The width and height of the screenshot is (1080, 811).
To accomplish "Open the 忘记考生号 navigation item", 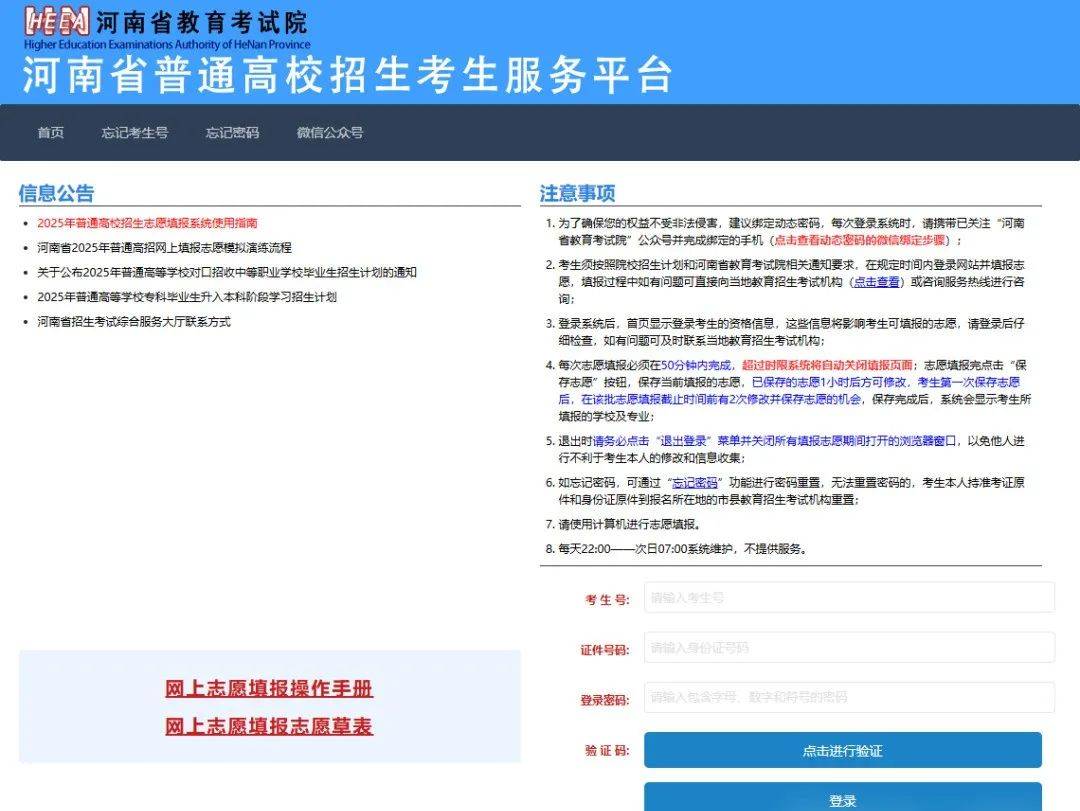I will tap(135, 132).
